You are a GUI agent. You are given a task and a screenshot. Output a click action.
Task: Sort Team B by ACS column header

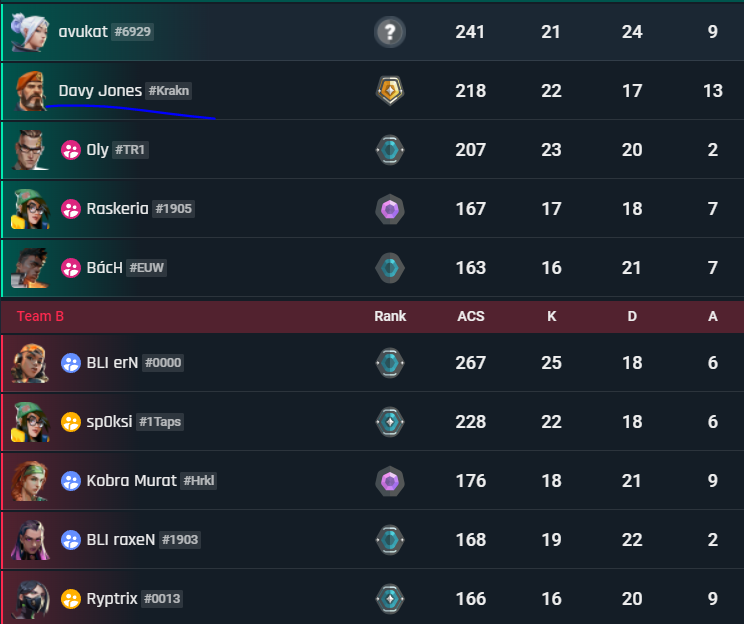(x=470, y=316)
